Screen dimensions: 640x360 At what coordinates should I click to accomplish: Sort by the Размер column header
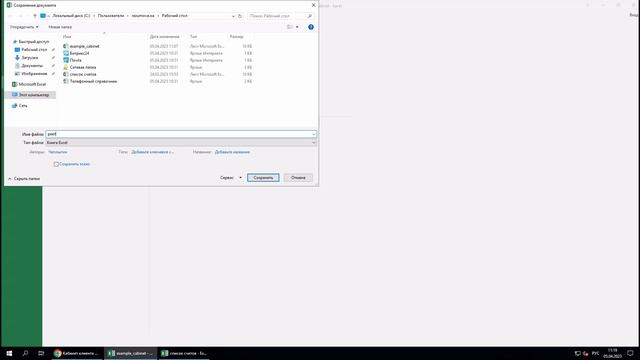click(x=236, y=37)
